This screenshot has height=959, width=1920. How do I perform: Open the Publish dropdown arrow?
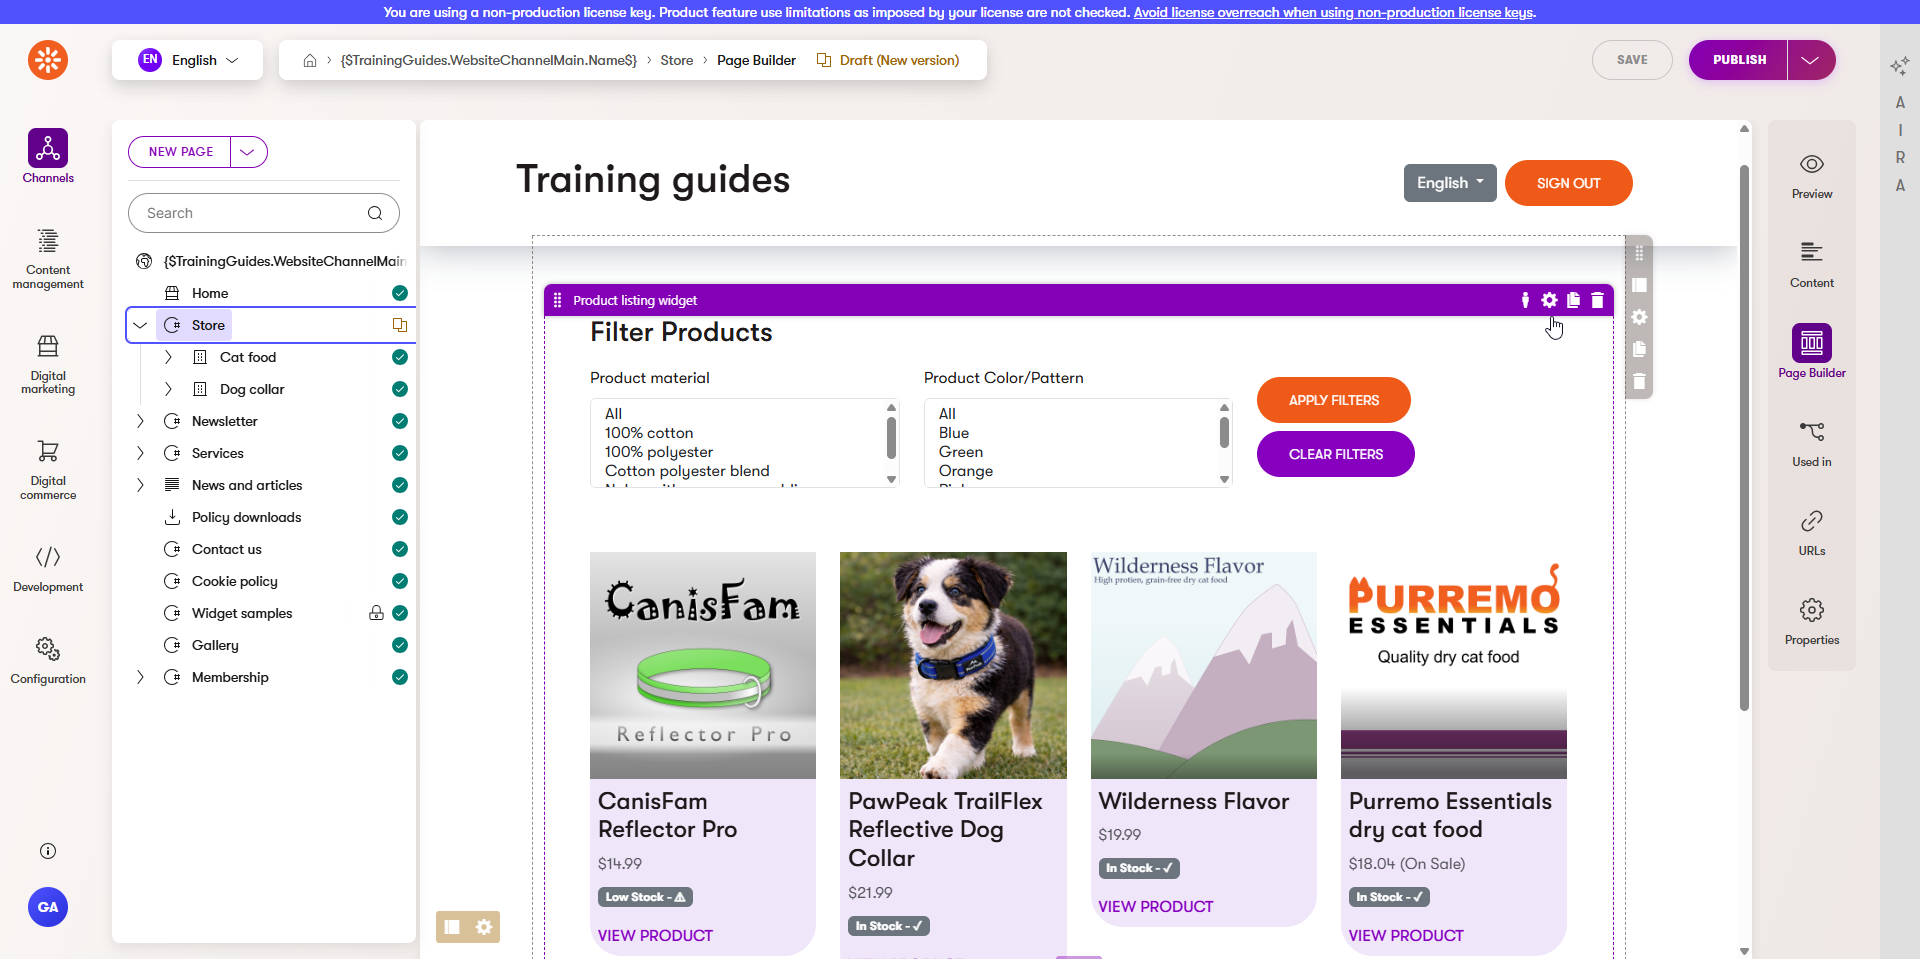point(1811,60)
